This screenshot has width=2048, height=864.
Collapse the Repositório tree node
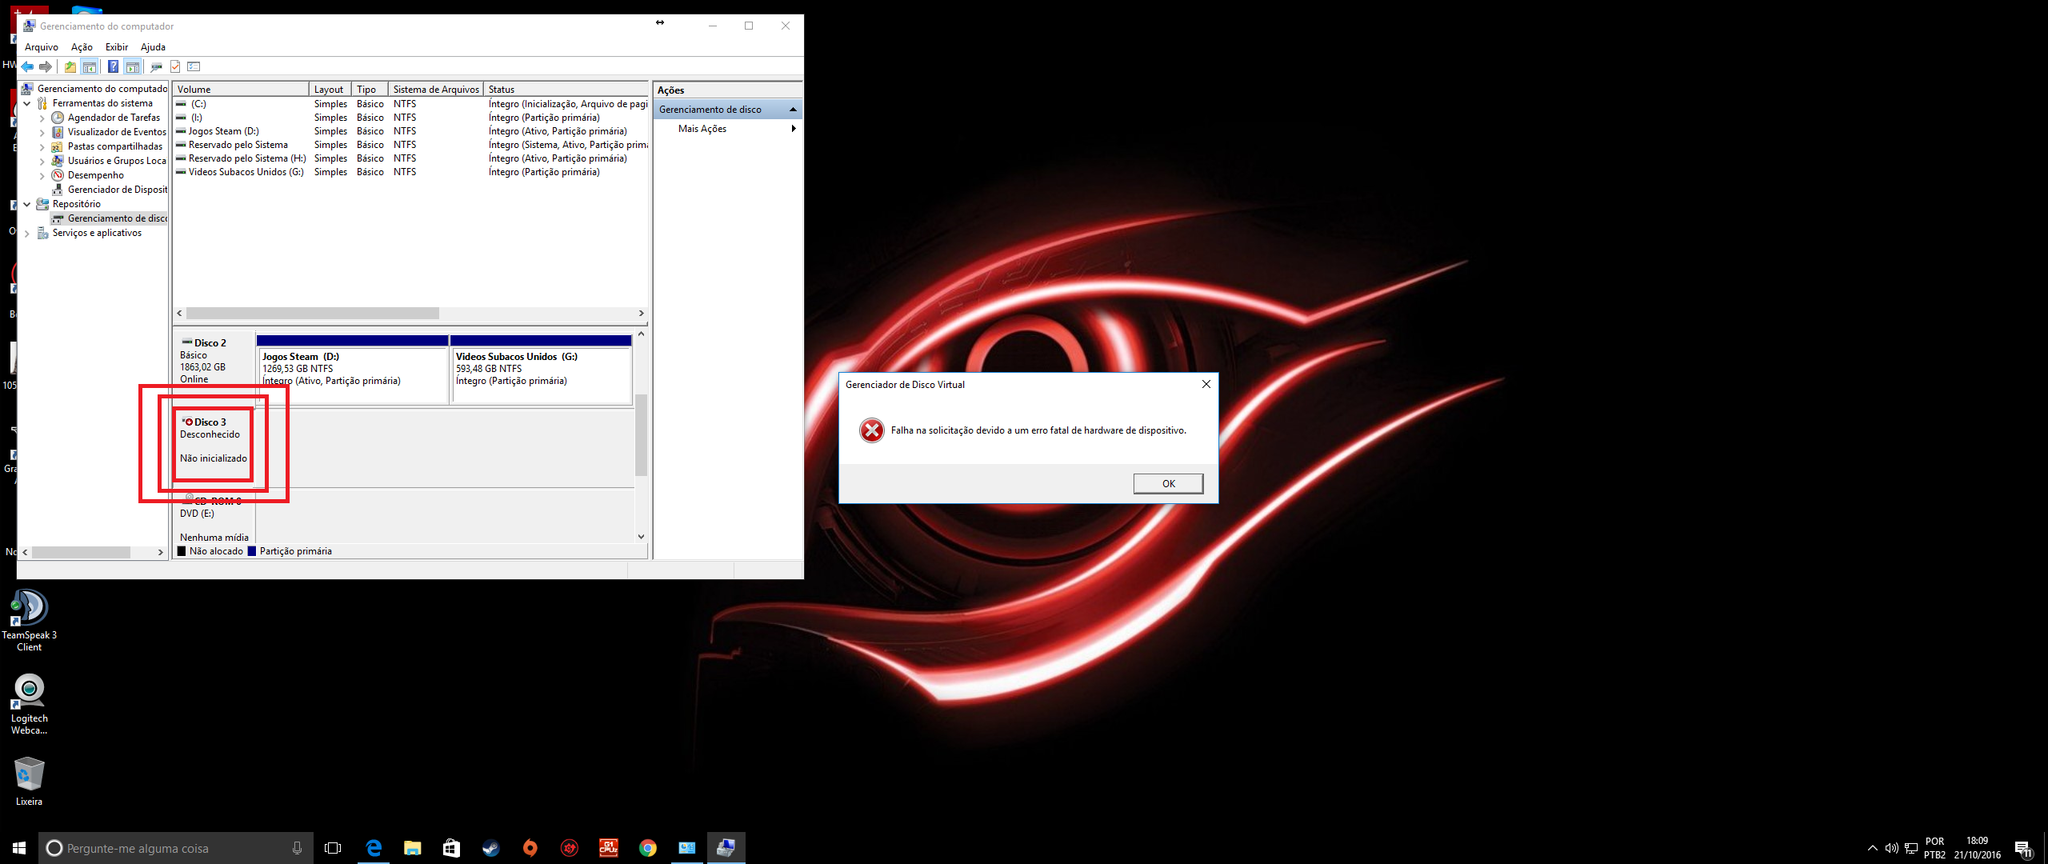[27, 204]
